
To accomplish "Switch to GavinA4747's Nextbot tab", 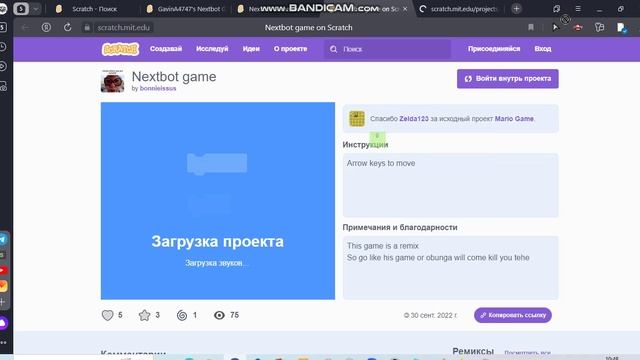I will tap(186, 9).
